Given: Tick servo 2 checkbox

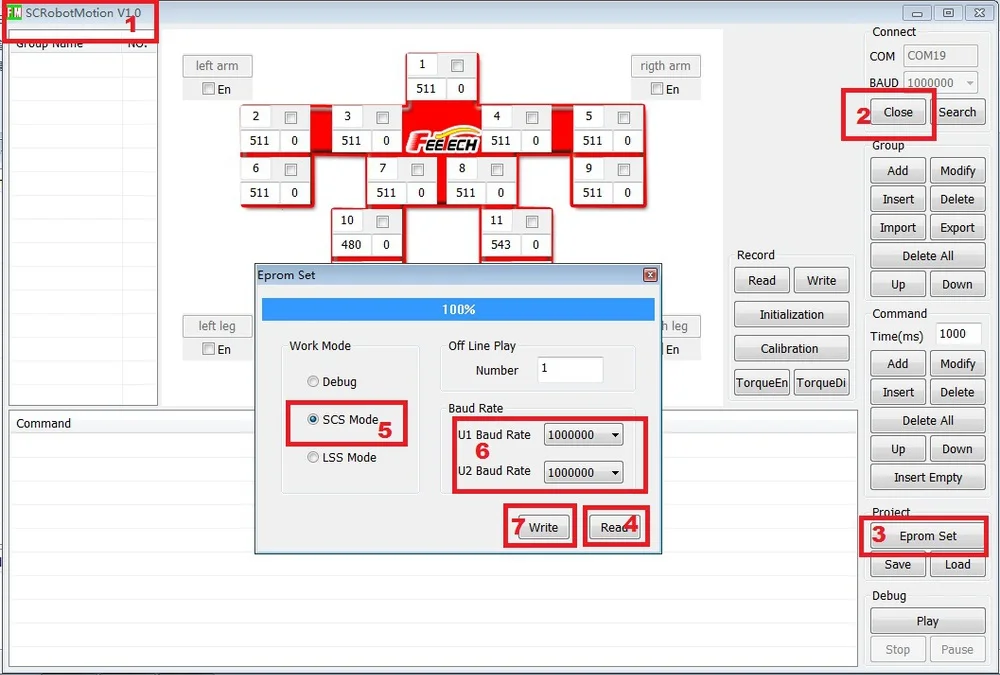Looking at the screenshot, I should [291, 117].
